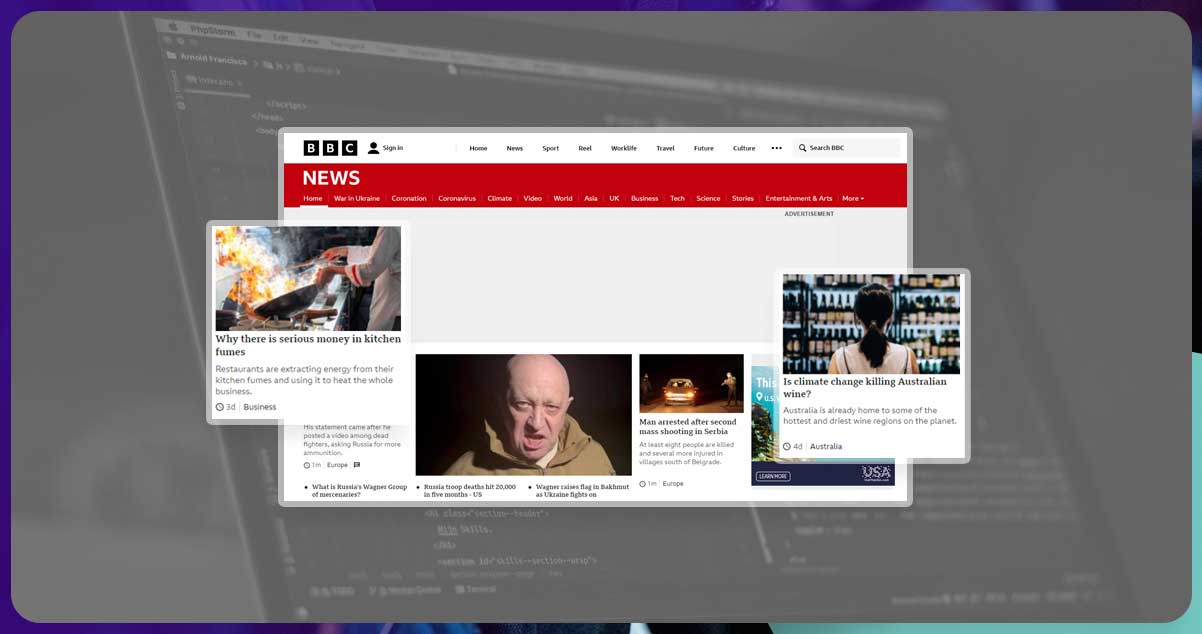Open Sport in top navigation
Image resolution: width=1202 pixels, height=634 pixels.
tap(551, 148)
